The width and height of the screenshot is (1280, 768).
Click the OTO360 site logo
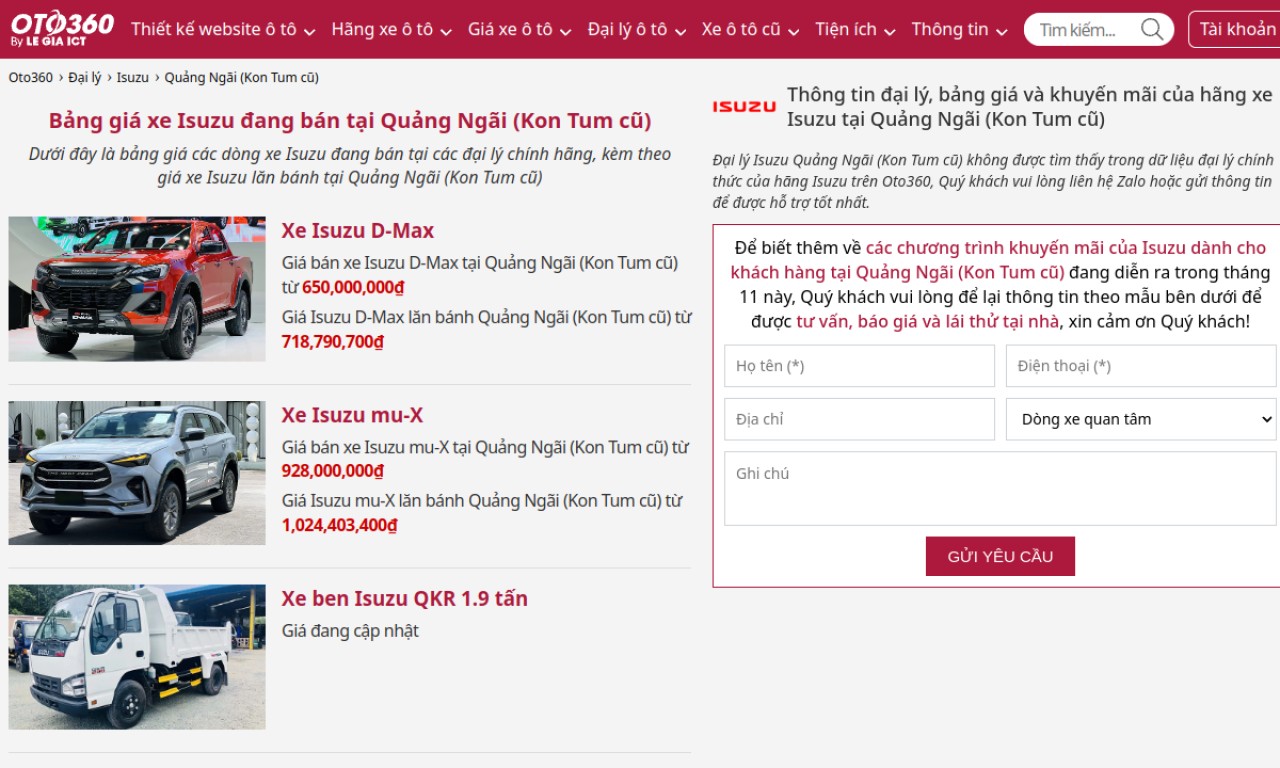pyautogui.click(x=62, y=28)
